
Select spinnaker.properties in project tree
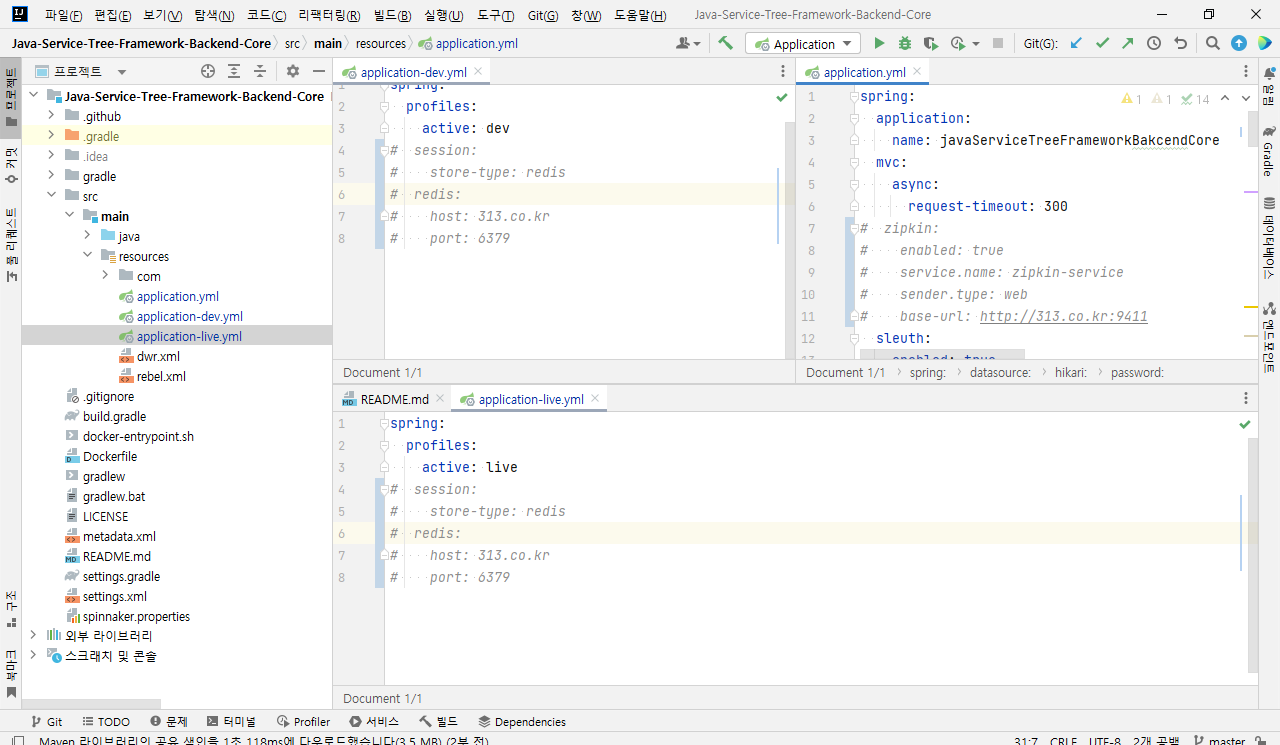136,616
